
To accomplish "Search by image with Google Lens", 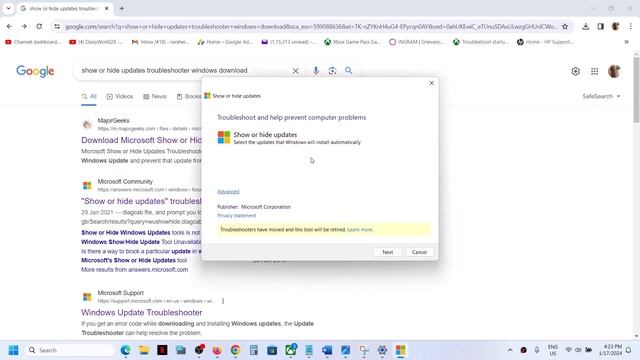I will click(x=332, y=71).
